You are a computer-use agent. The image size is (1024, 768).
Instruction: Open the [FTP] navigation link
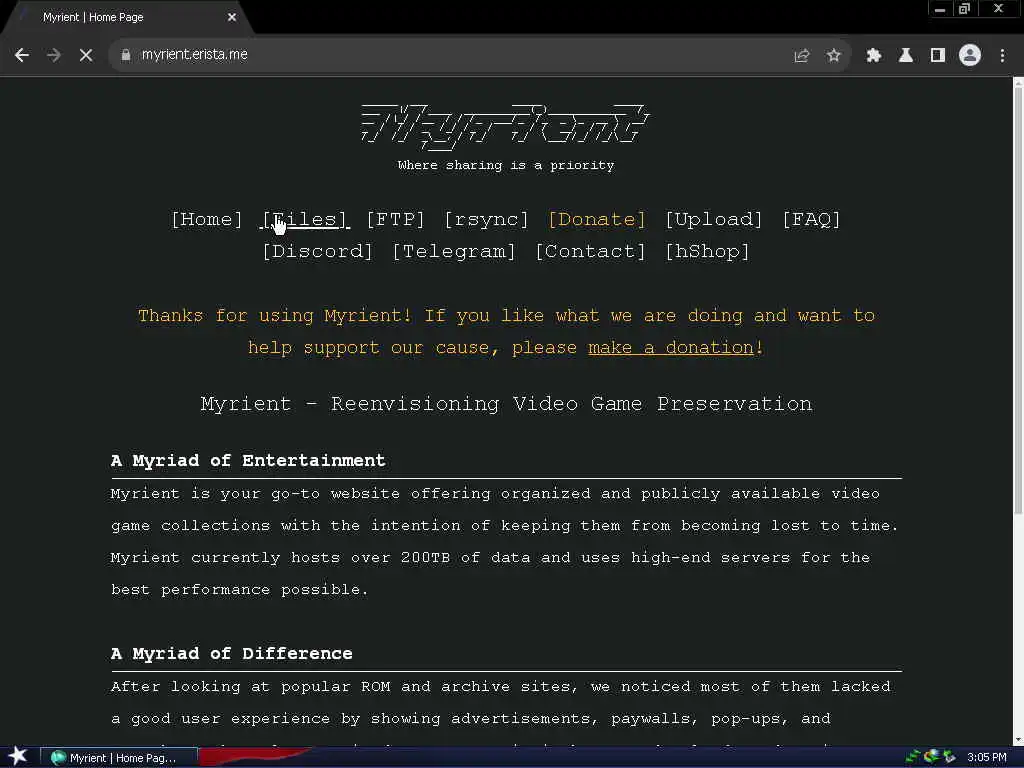tap(396, 219)
